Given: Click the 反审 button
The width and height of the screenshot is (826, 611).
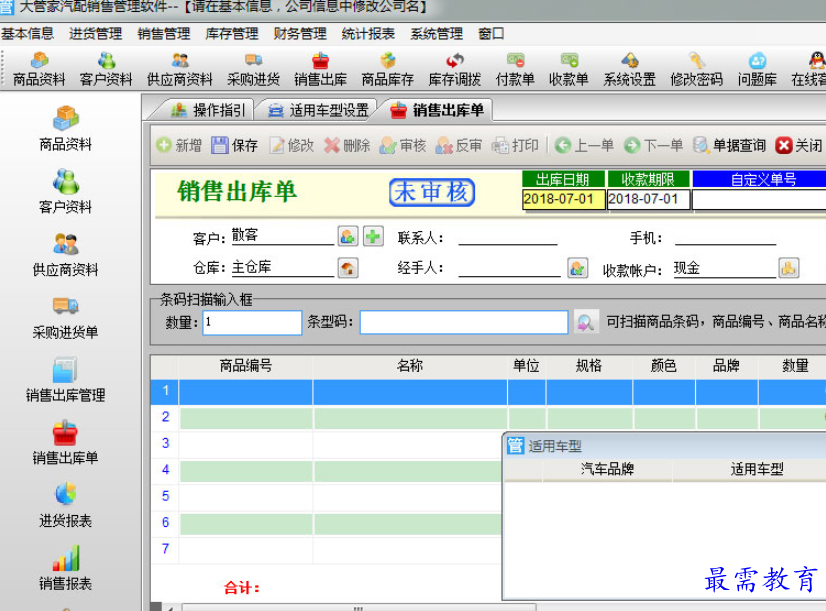Looking at the screenshot, I should click(x=459, y=145).
